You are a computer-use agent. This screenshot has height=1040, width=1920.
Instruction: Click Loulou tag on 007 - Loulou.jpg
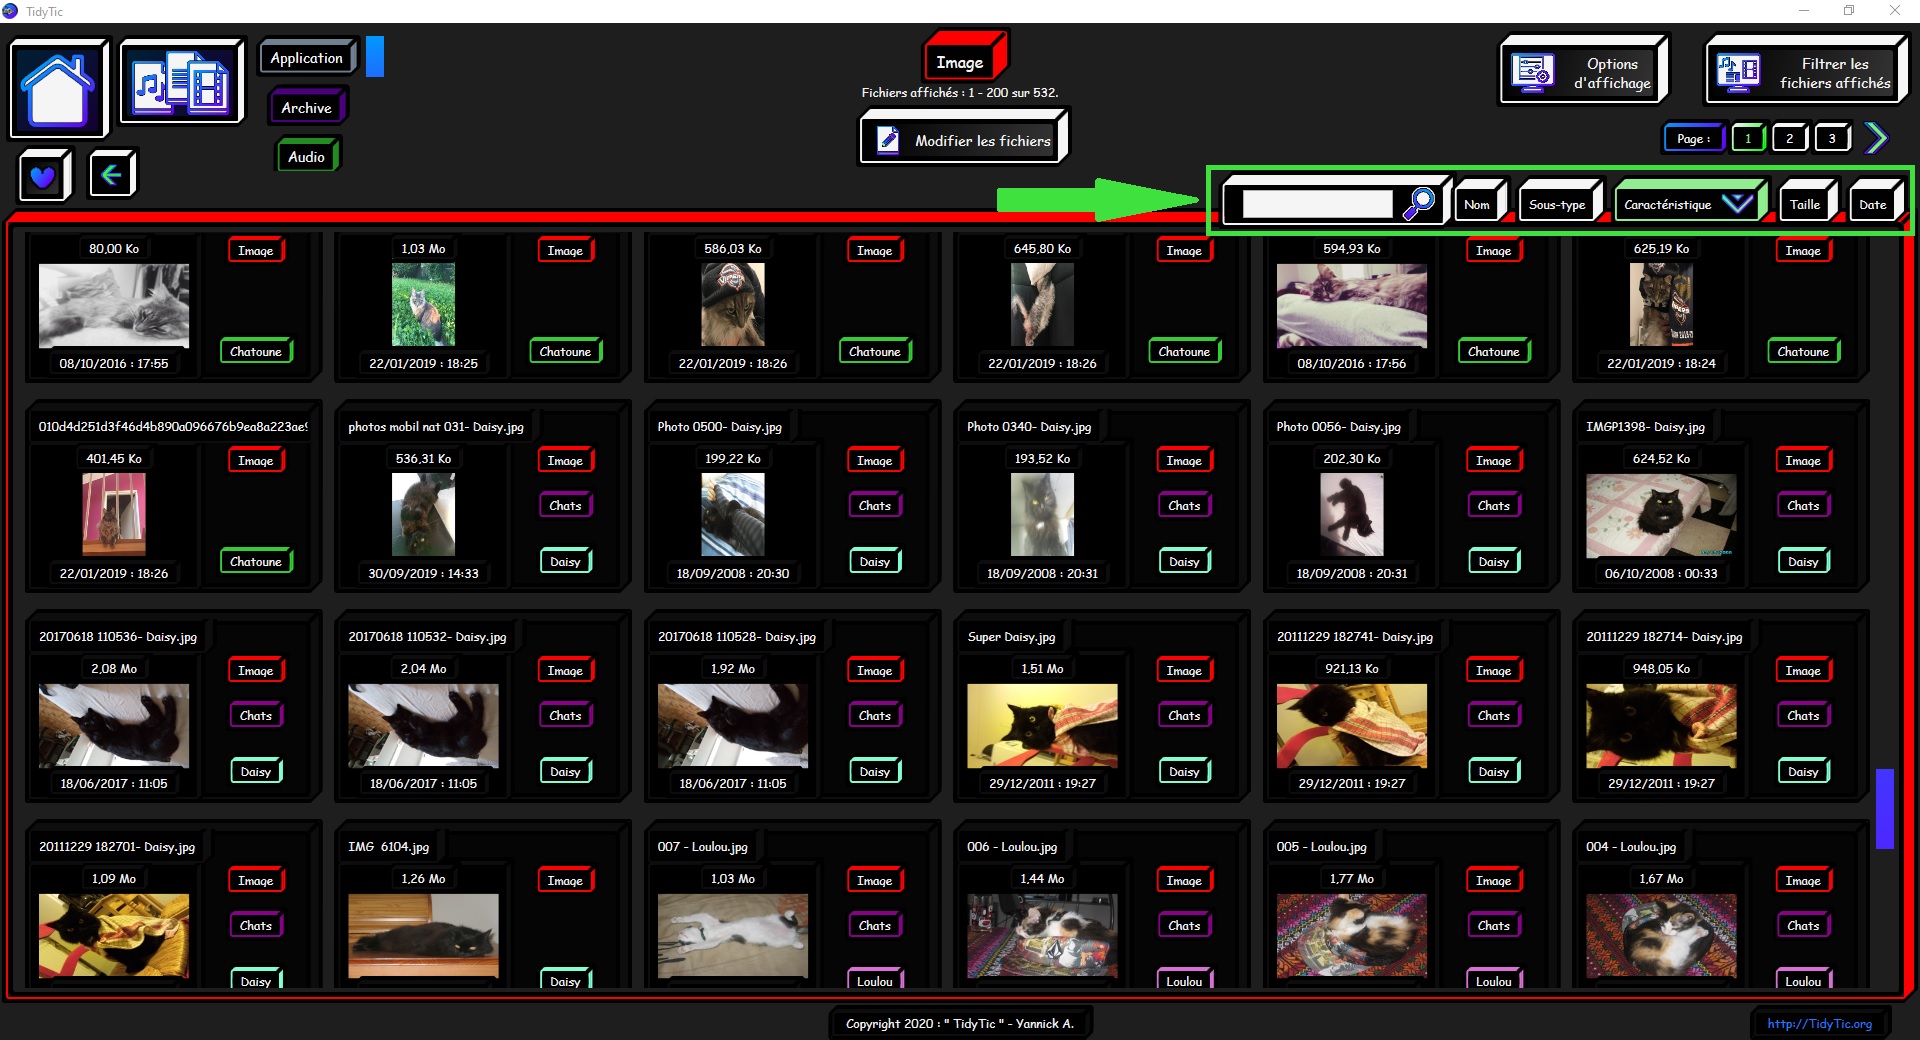point(874,980)
